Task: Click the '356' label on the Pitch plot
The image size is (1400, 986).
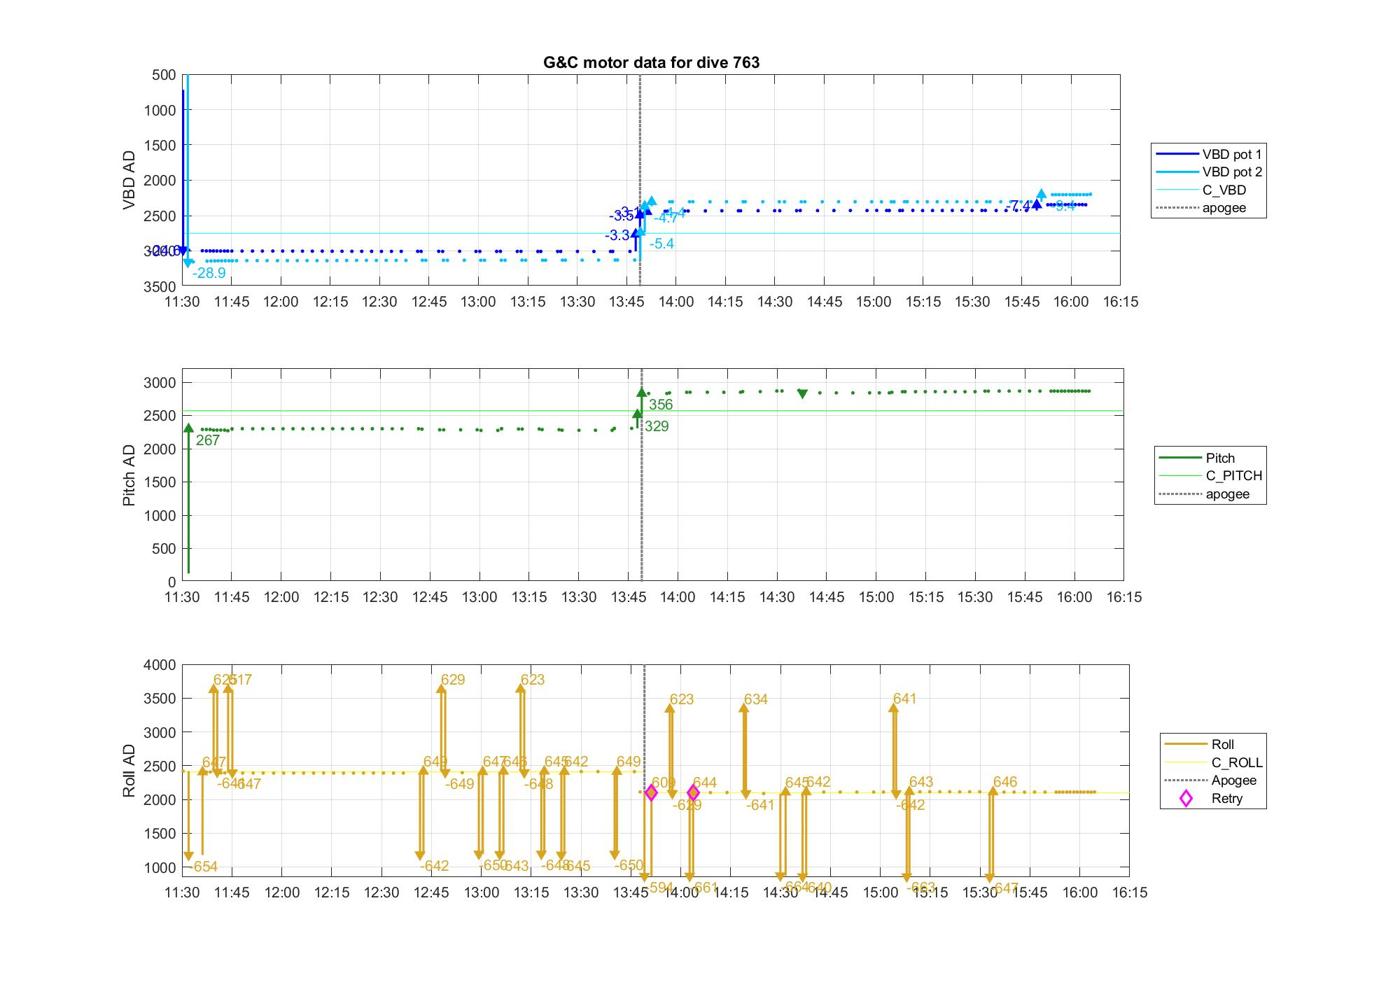Action: pos(661,405)
